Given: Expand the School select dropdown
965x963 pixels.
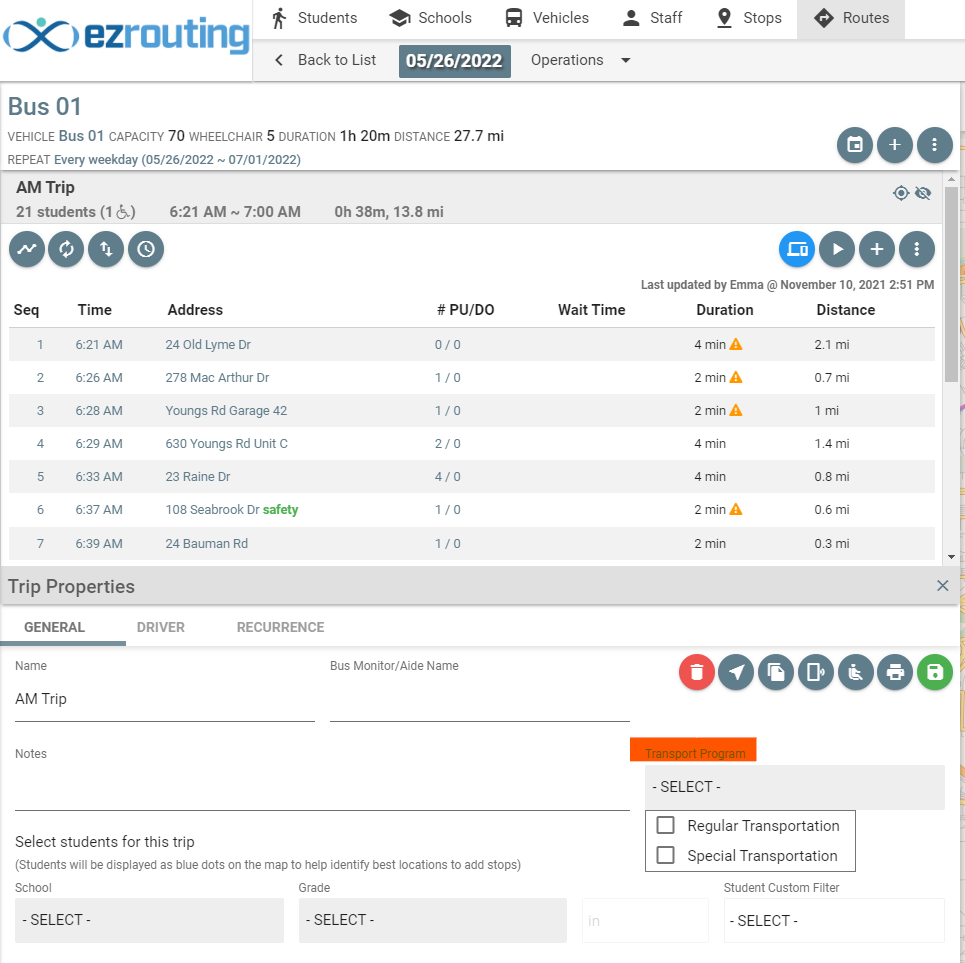Looking at the screenshot, I should 149,920.
